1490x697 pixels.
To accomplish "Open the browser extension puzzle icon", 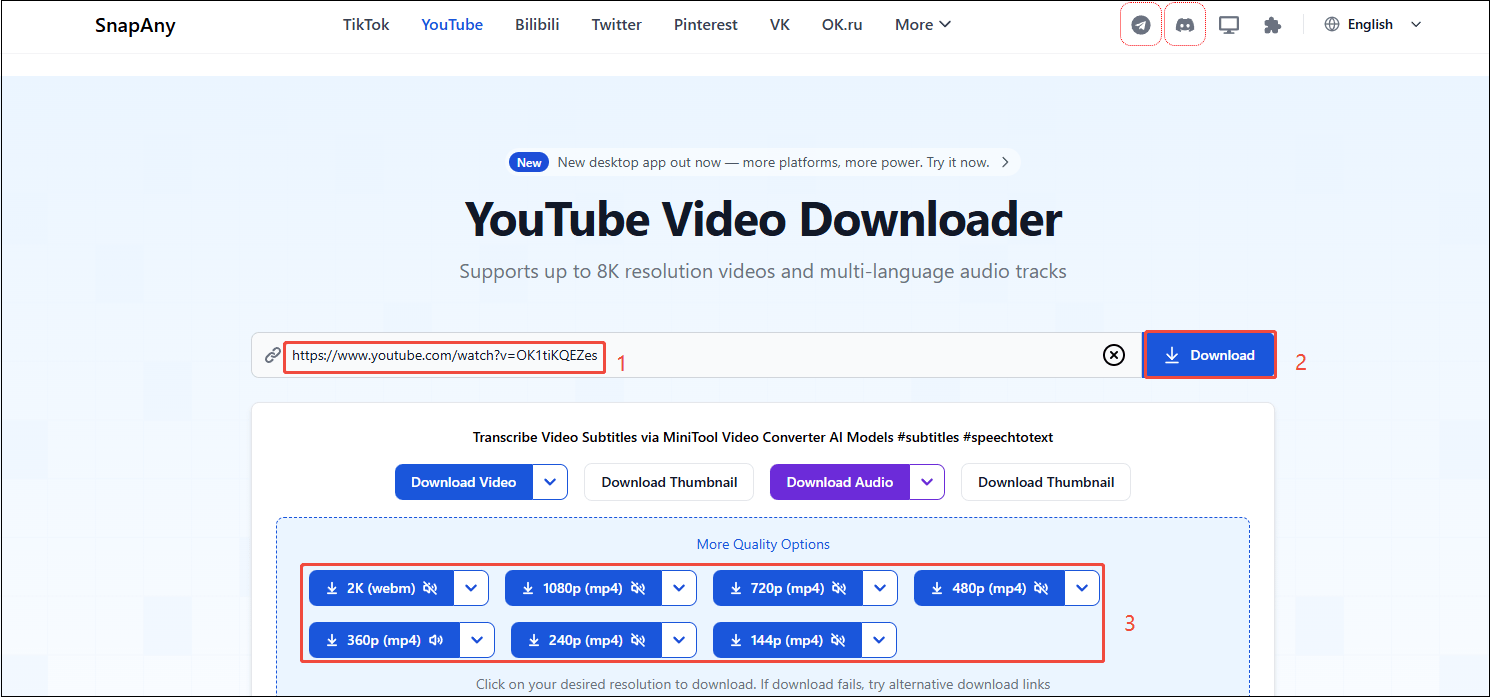I will [1272, 24].
